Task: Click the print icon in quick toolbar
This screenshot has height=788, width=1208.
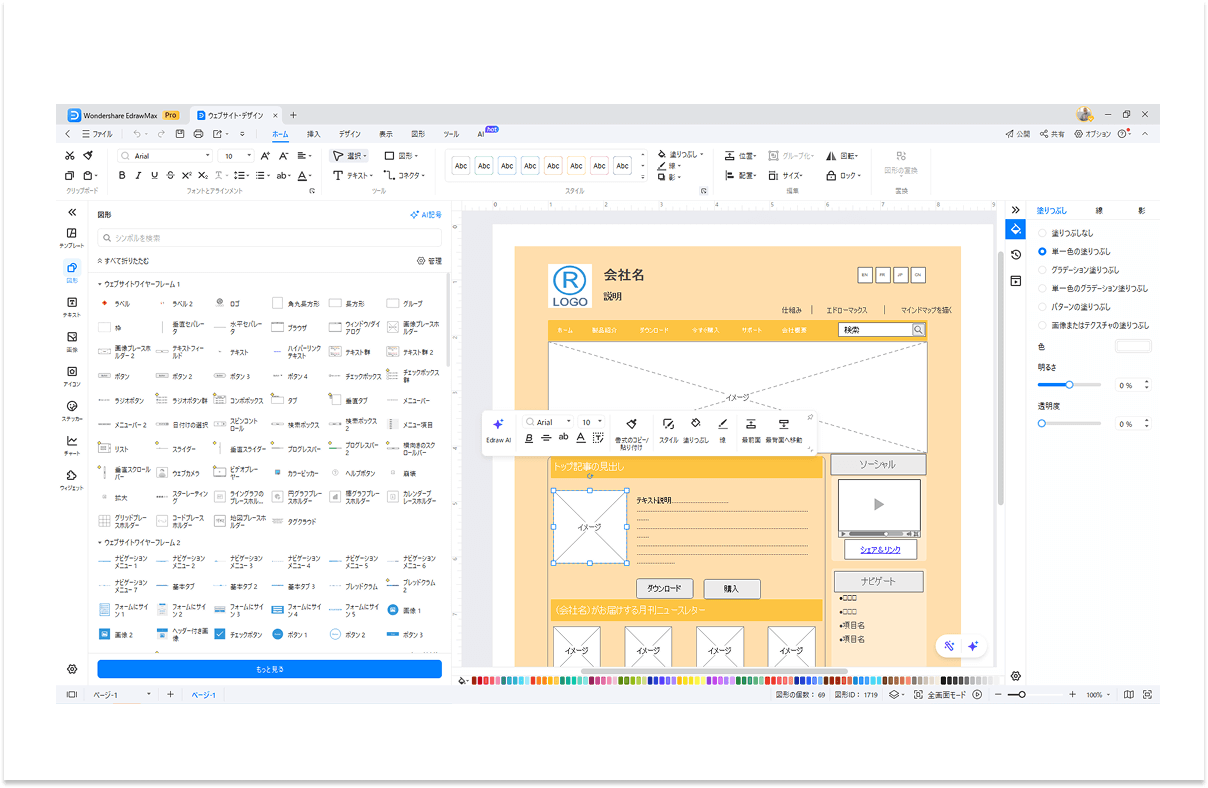Action: (198, 133)
